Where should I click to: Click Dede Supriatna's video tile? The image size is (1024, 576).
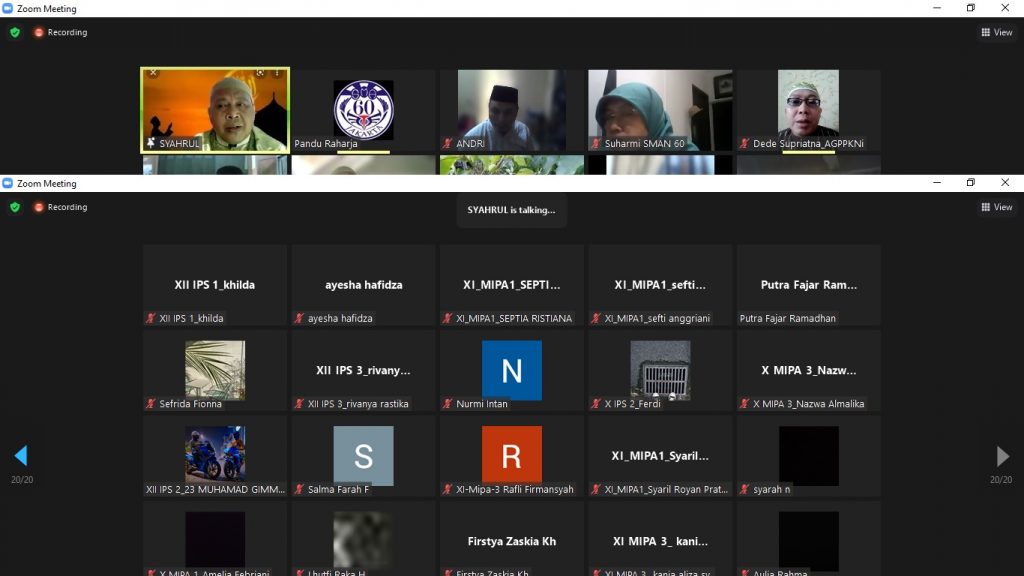coord(808,108)
